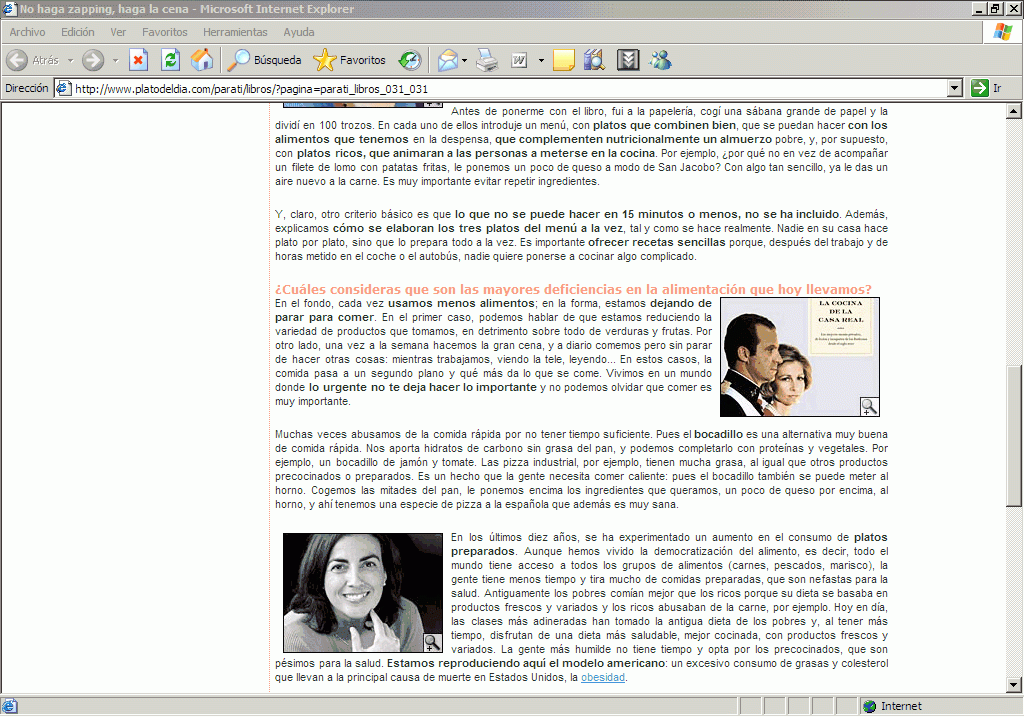The height and width of the screenshot is (717, 1024).
Task: Click the heading ¿Cuáles consideras que son las mayores deficiencias
Action: click(573, 289)
